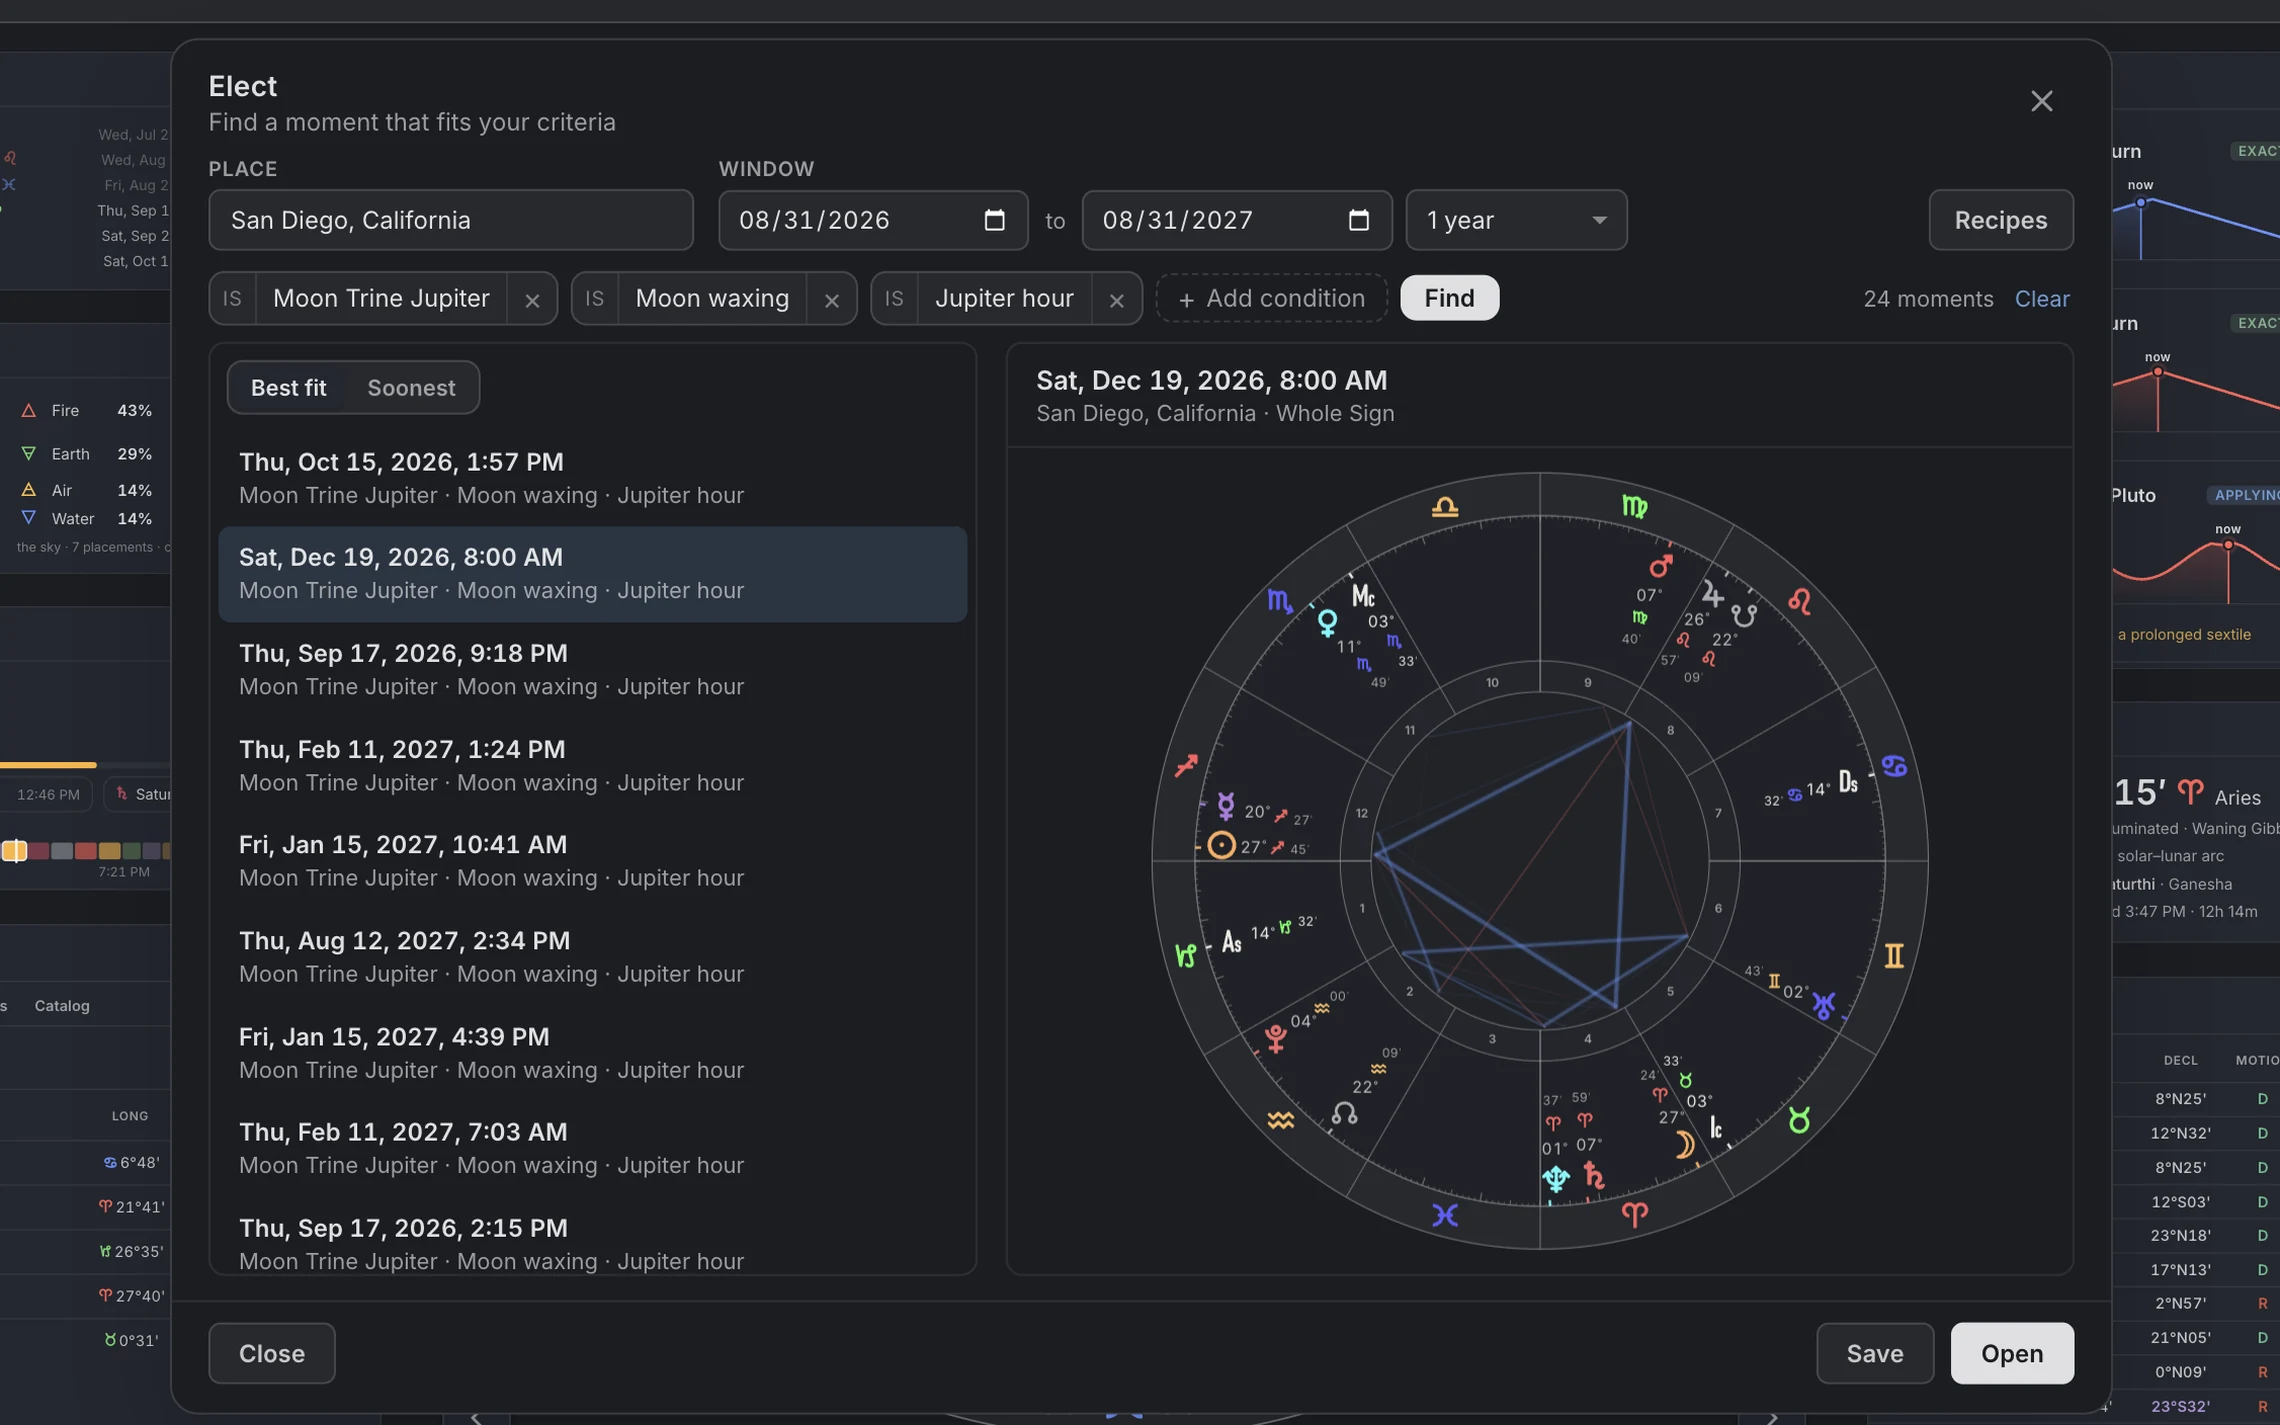Add a new condition
Screen dimensions: 2280x1425
coord(1271,298)
